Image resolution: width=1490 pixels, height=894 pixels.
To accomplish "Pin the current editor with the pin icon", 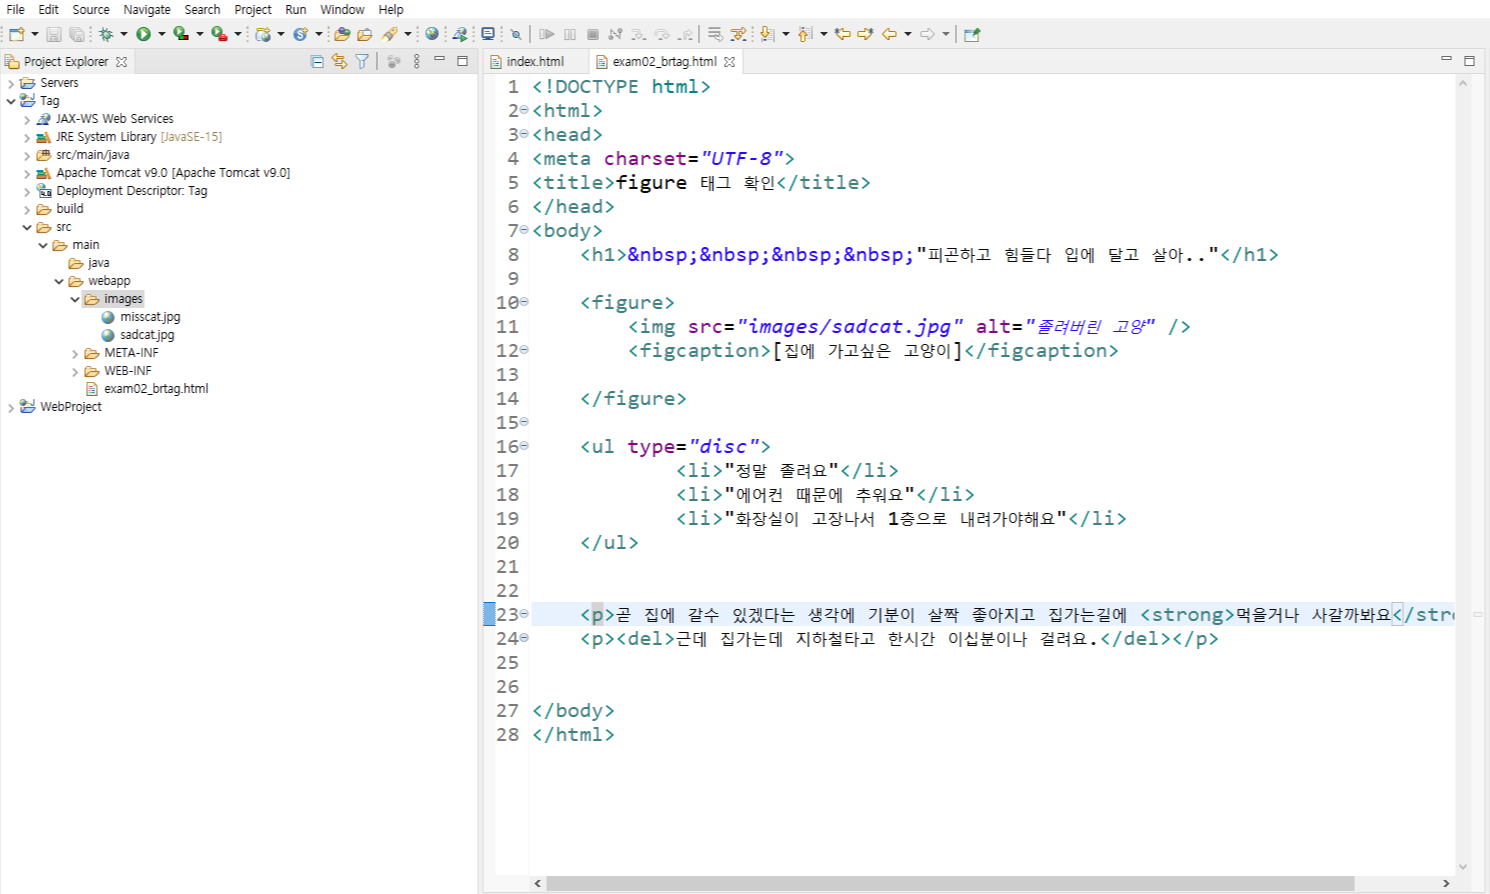I will pos(973,33).
